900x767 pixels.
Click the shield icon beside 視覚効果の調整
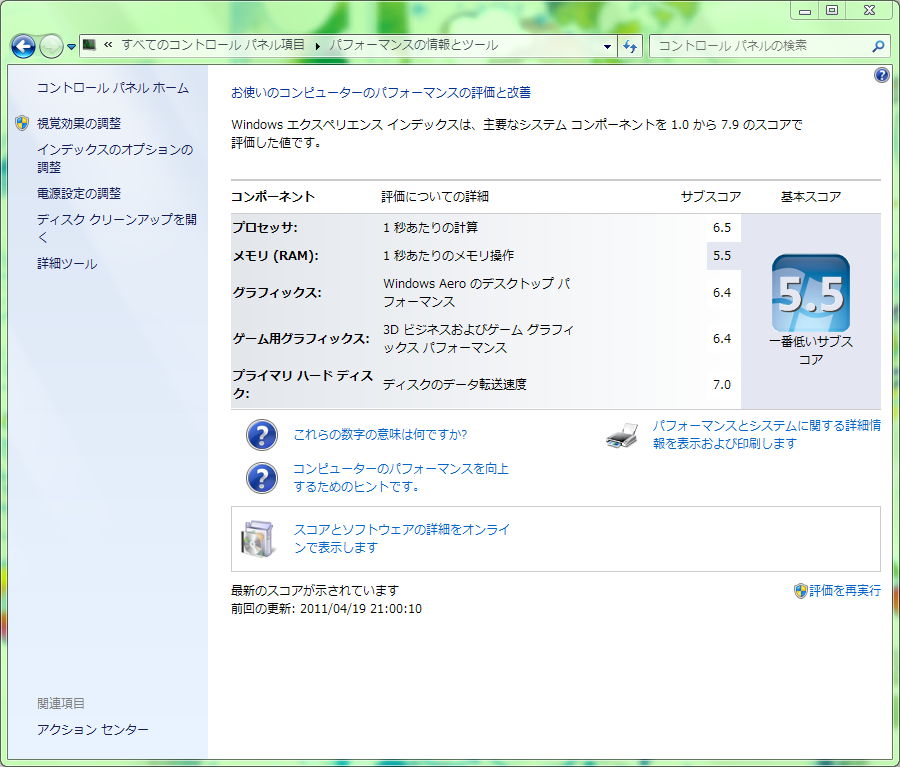point(22,123)
